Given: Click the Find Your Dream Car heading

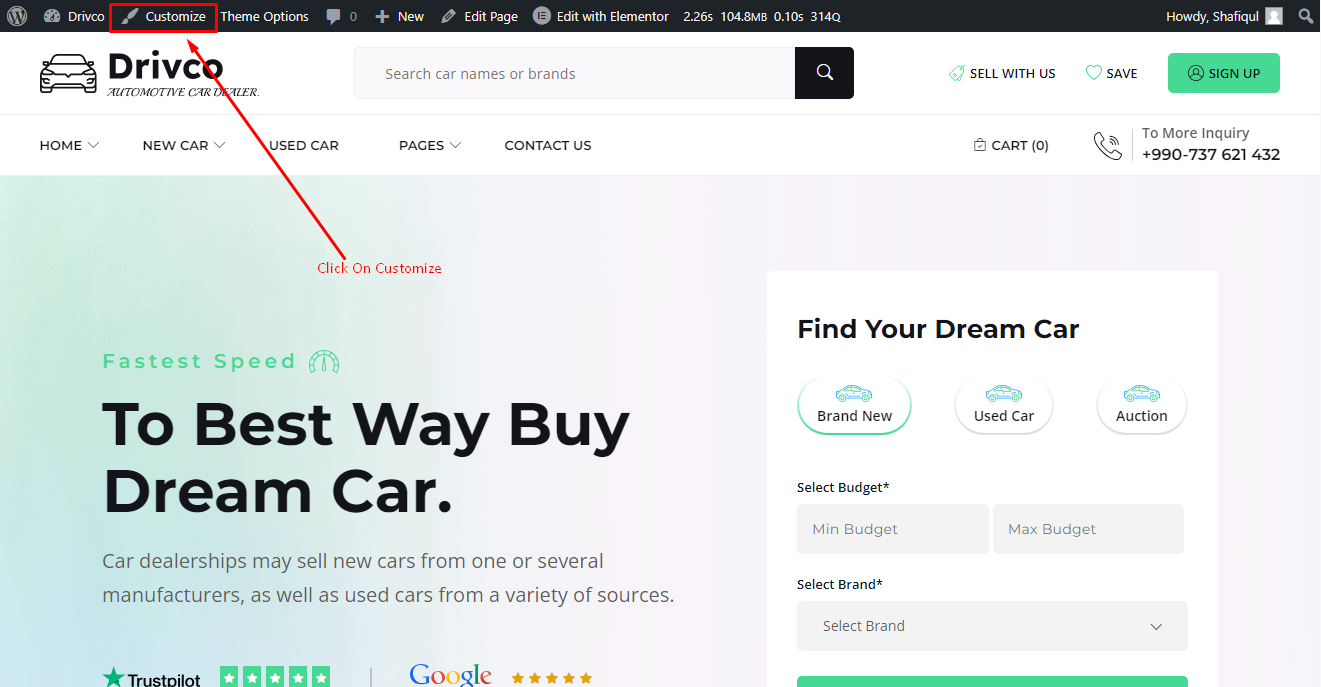Looking at the screenshot, I should point(938,329).
